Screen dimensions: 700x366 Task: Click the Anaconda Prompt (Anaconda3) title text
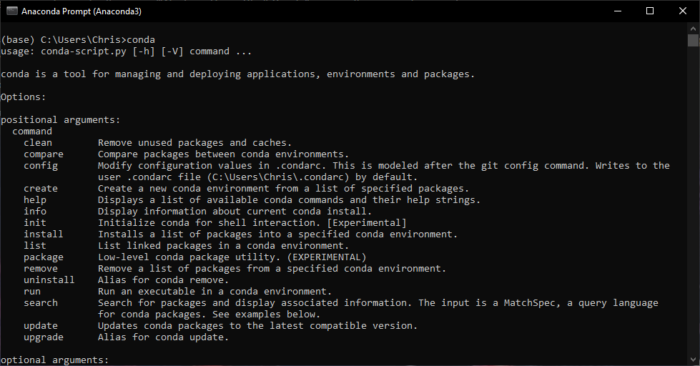(x=81, y=11)
